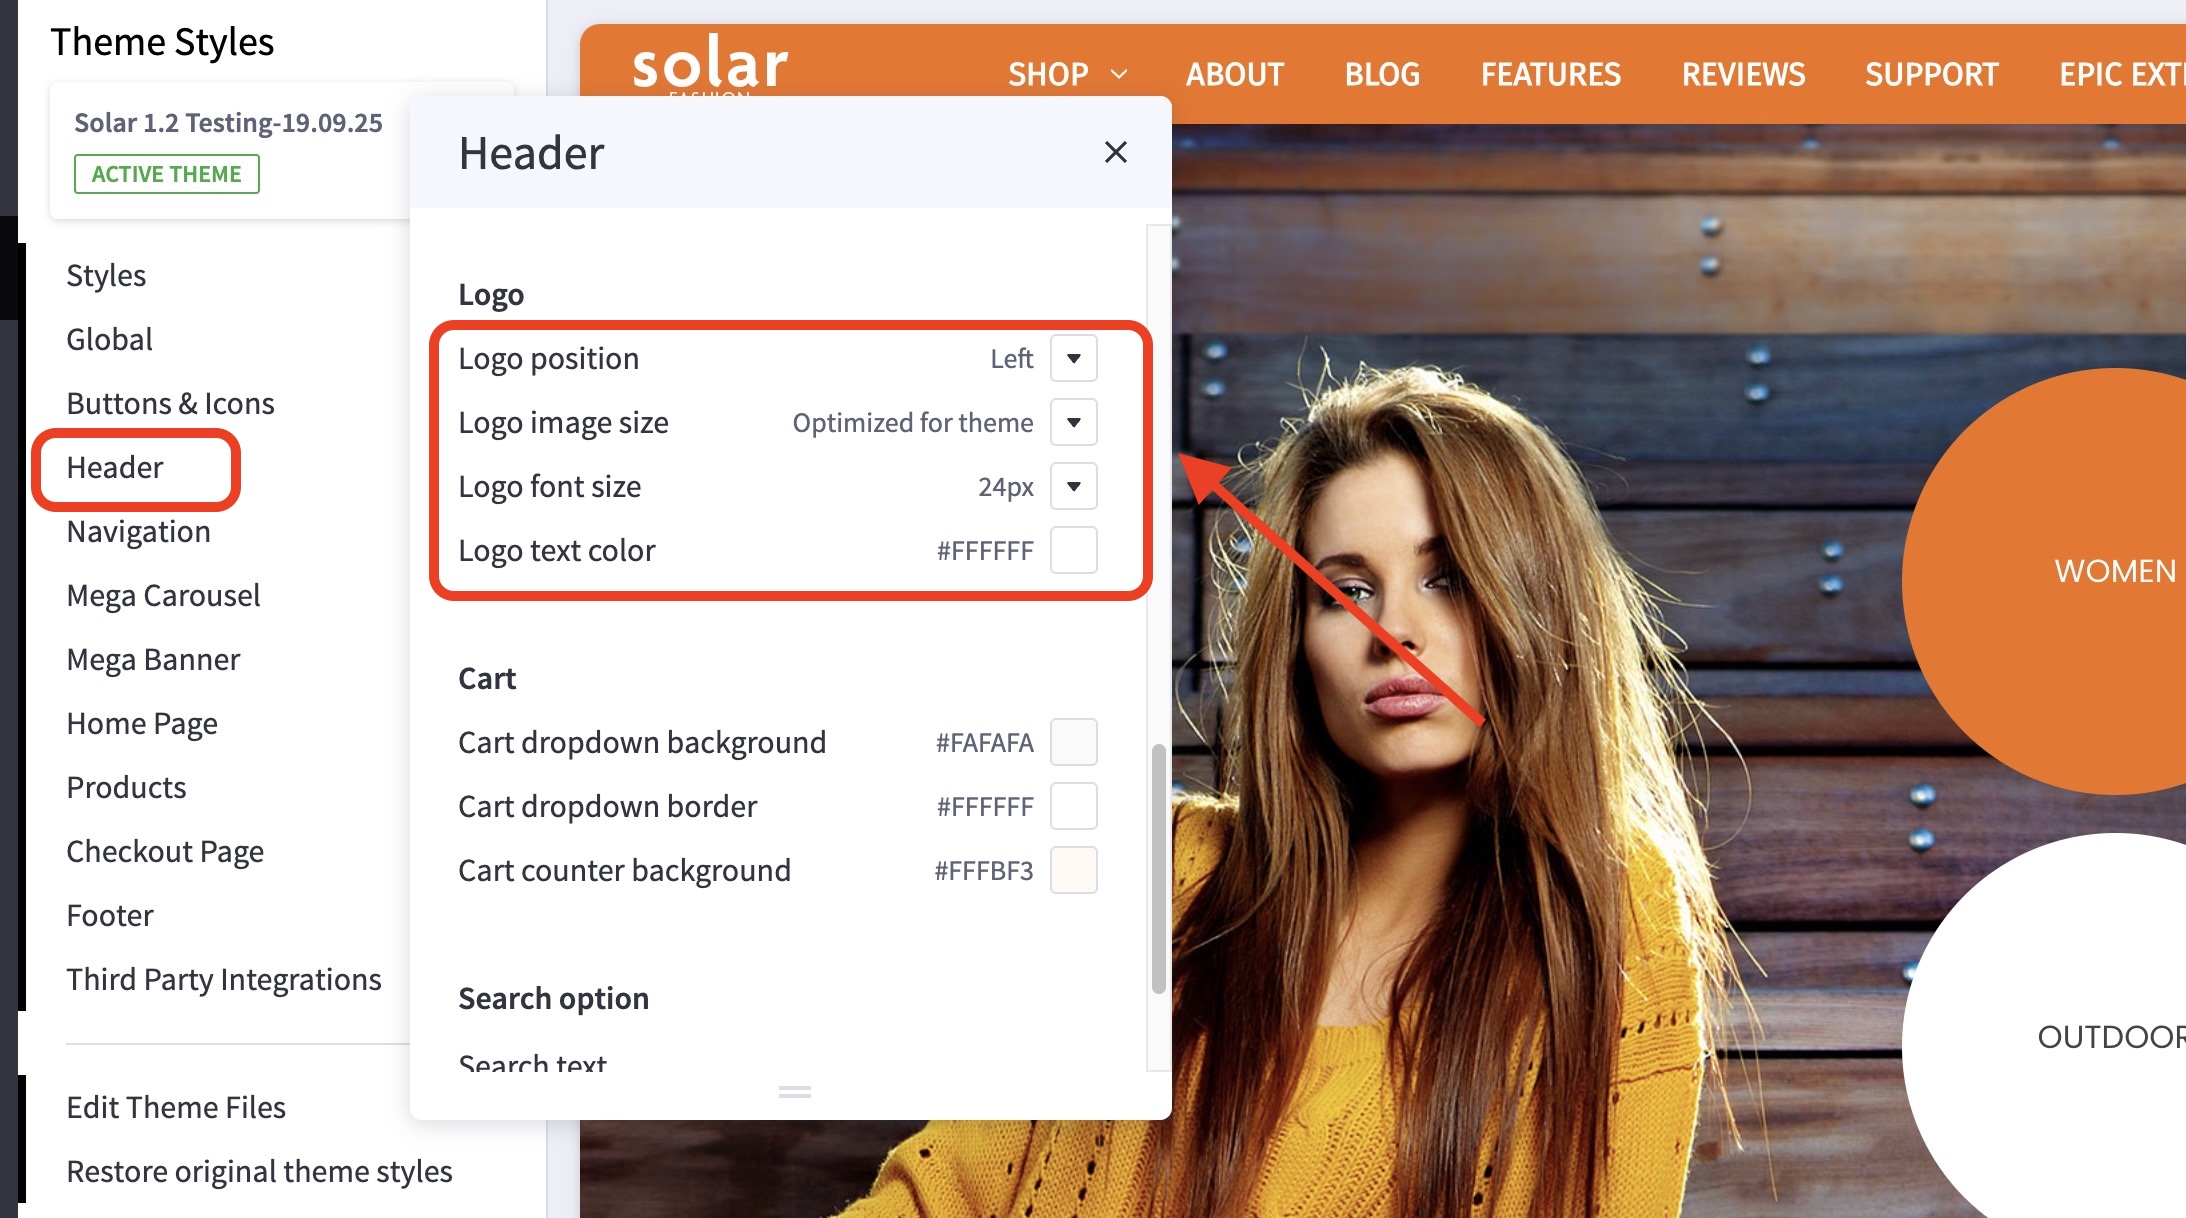The width and height of the screenshot is (2186, 1218).
Task: Close the Header settings panel
Action: [1115, 152]
